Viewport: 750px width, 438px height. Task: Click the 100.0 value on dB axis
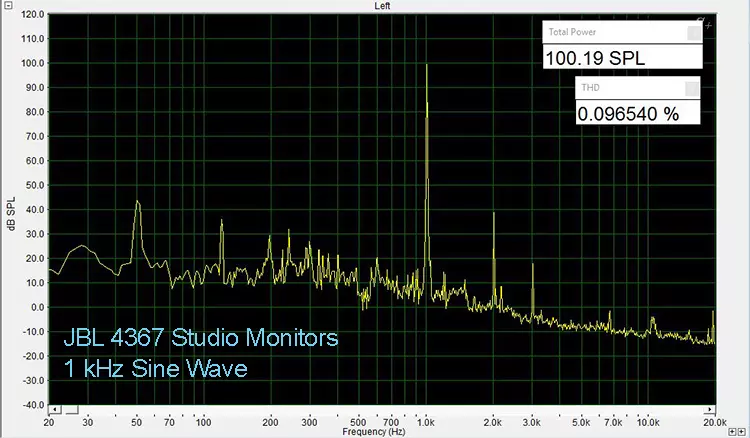coord(33,63)
